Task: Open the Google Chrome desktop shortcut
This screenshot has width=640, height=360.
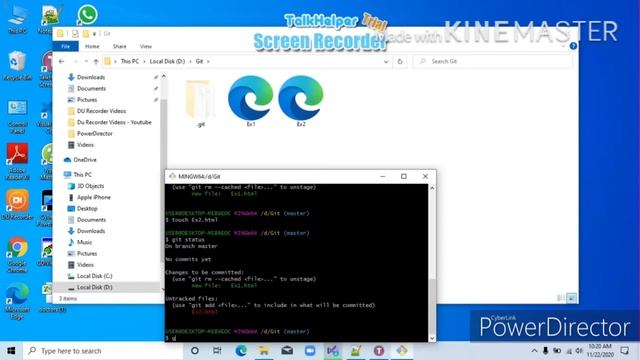Action: (x=17, y=254)
